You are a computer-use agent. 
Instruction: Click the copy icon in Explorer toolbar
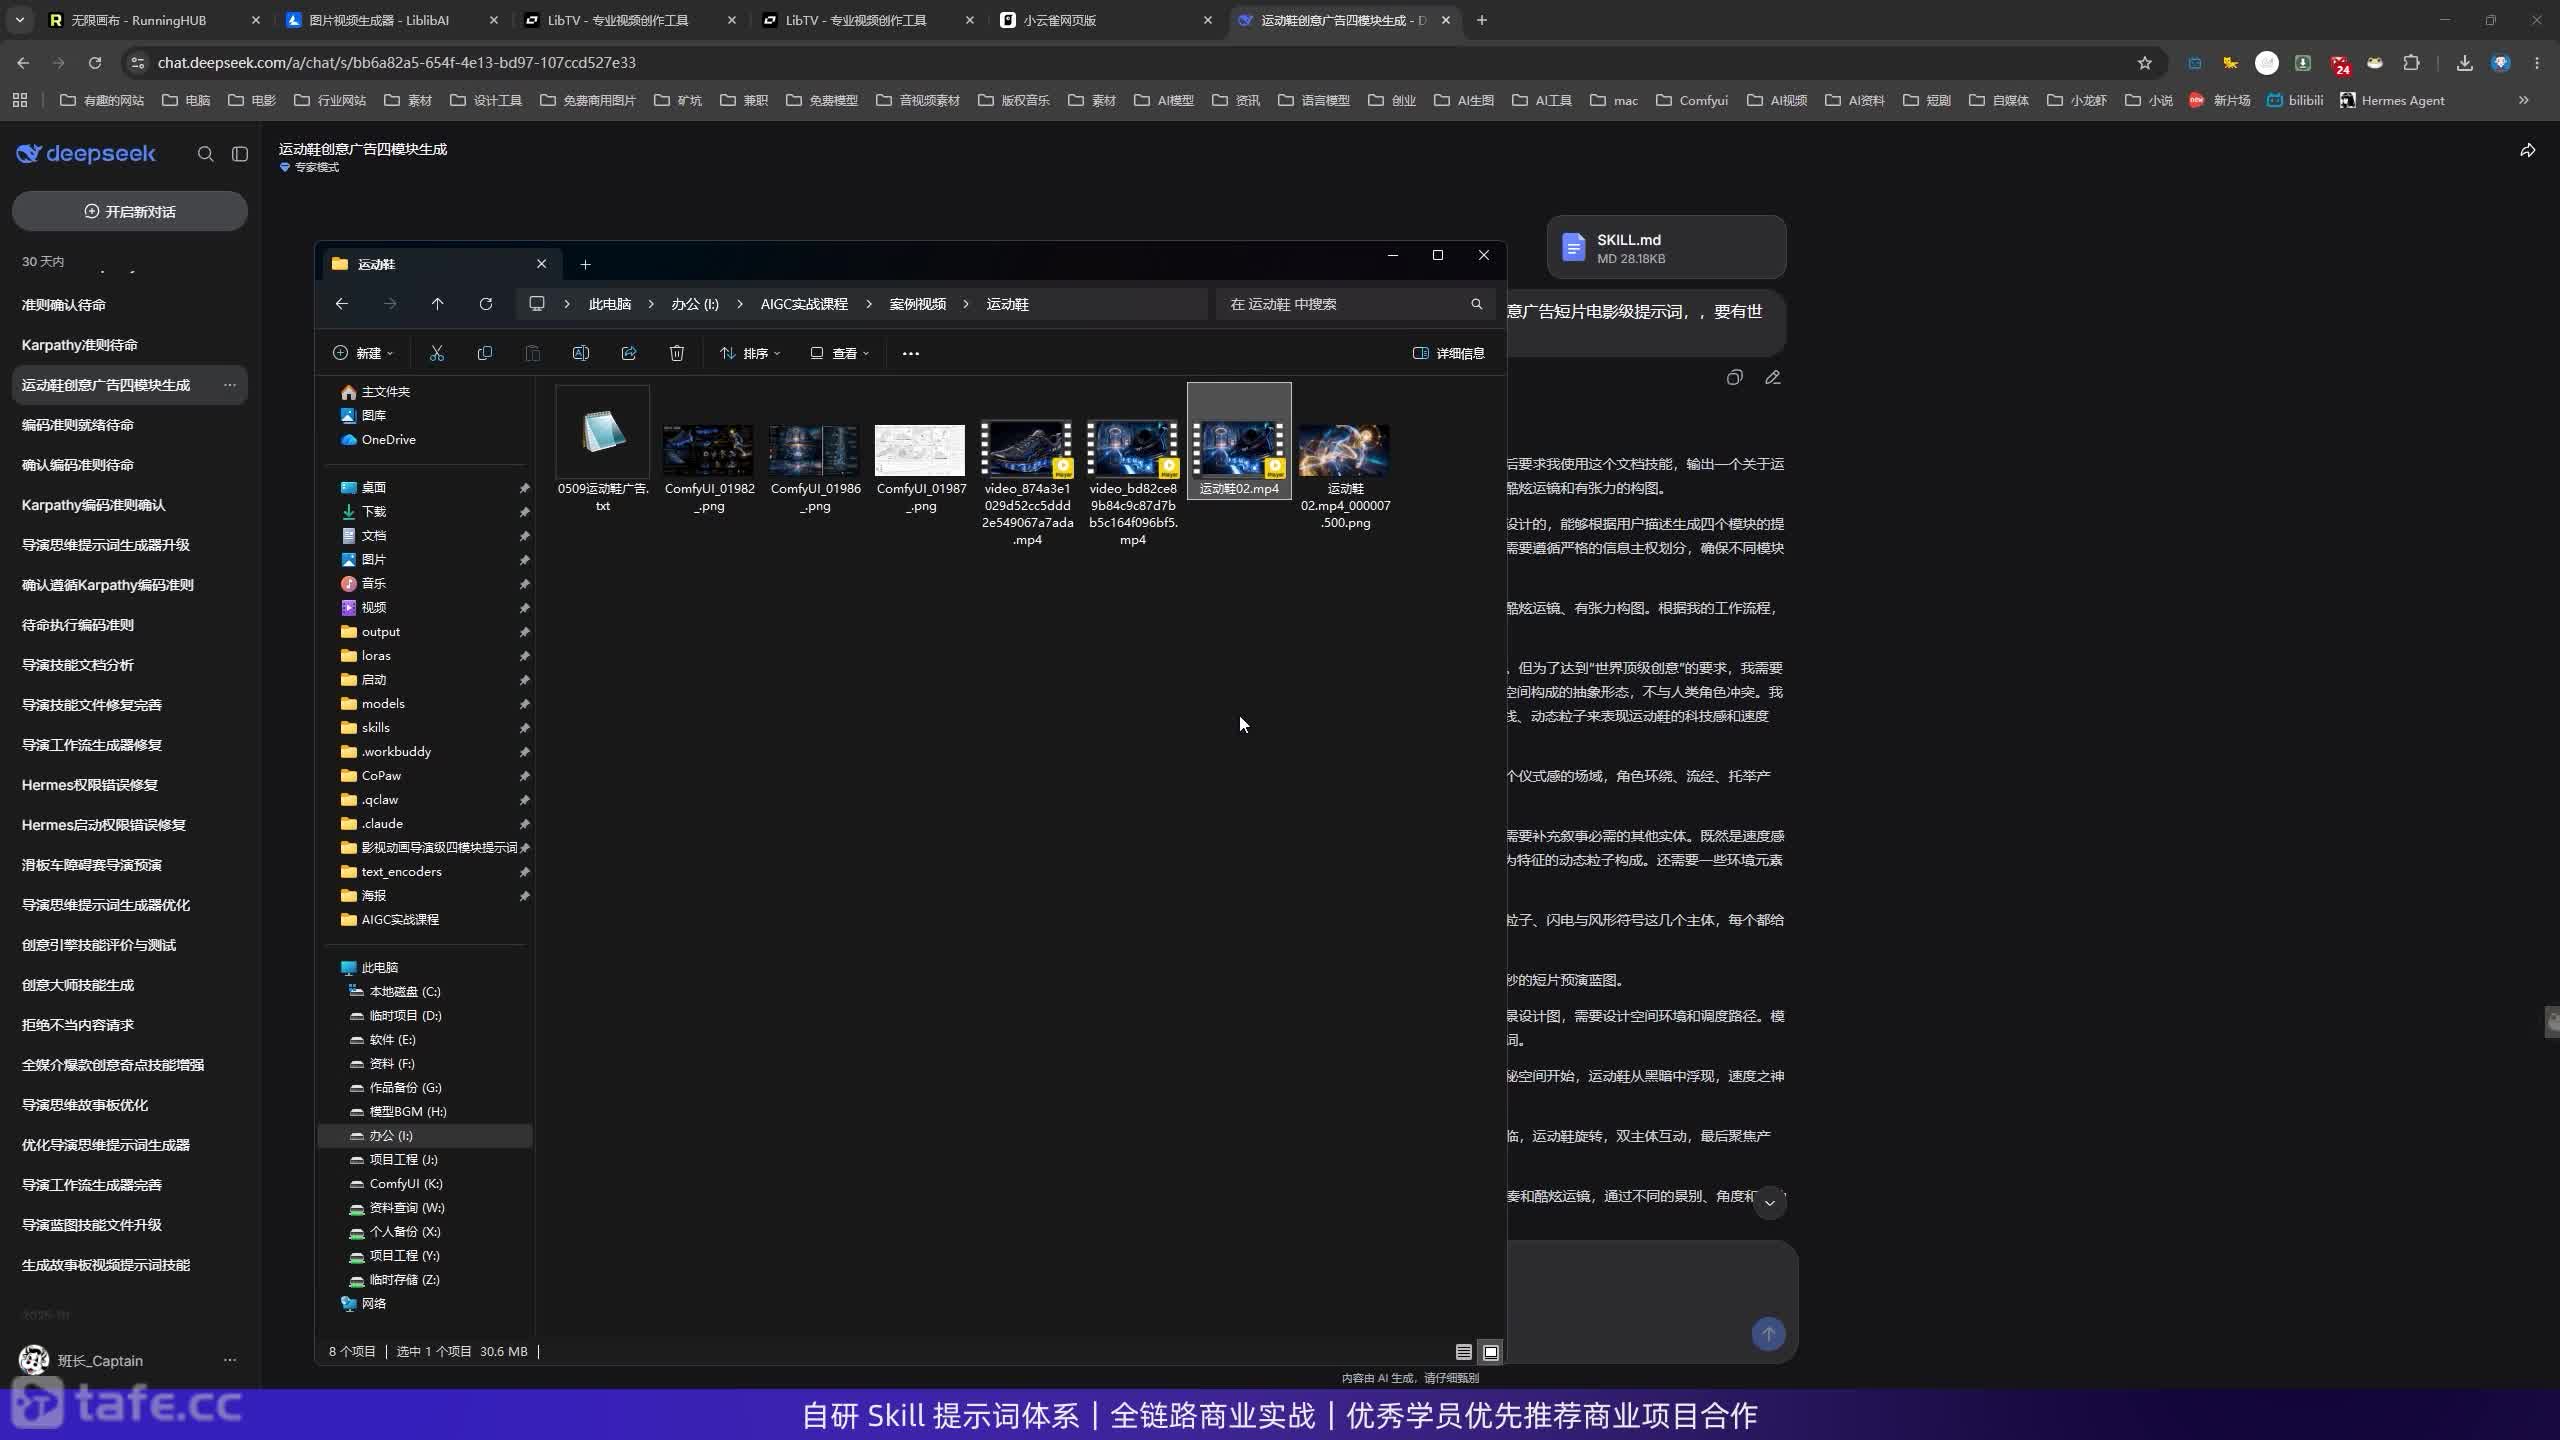point(485,353)
